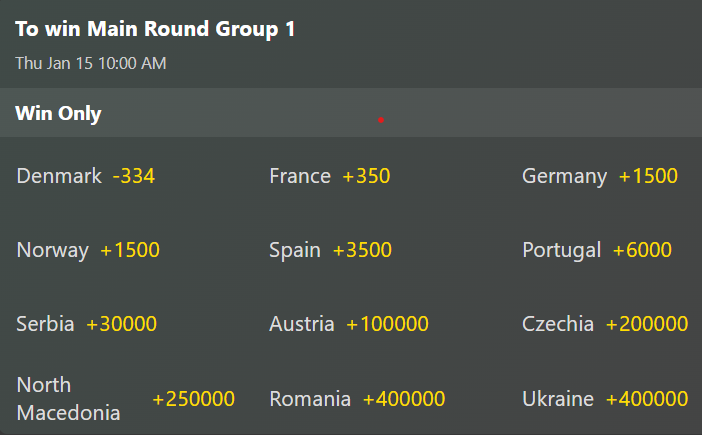Click the To win Main Round Group 1 title

pyautogui.click(x=155, y=29)
